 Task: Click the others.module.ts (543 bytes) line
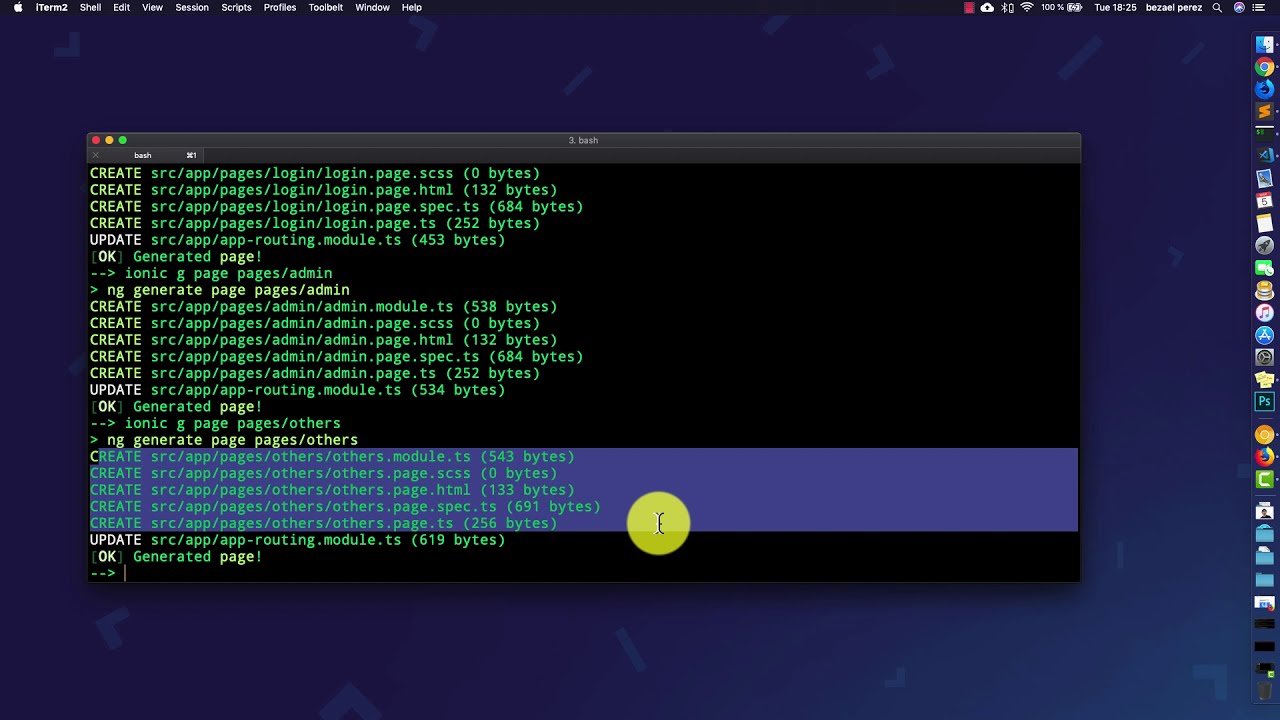click(x=332, y=457)
